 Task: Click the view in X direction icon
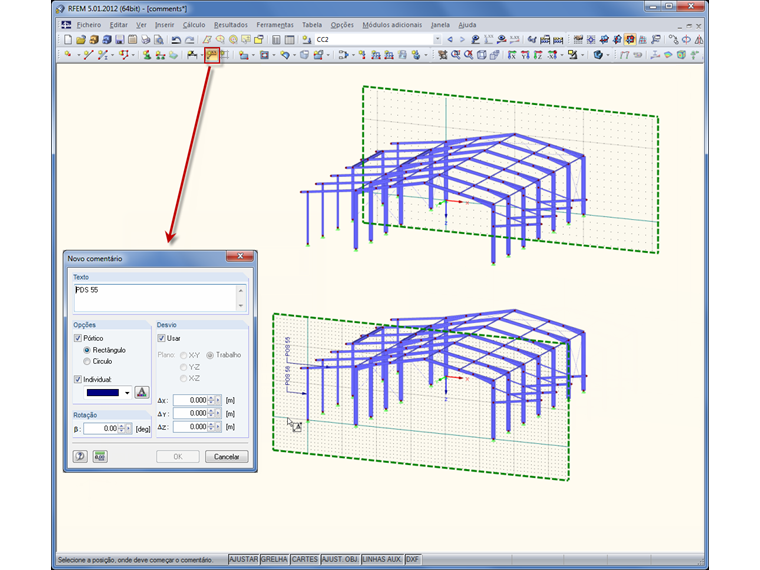click(x=512, y=55)
